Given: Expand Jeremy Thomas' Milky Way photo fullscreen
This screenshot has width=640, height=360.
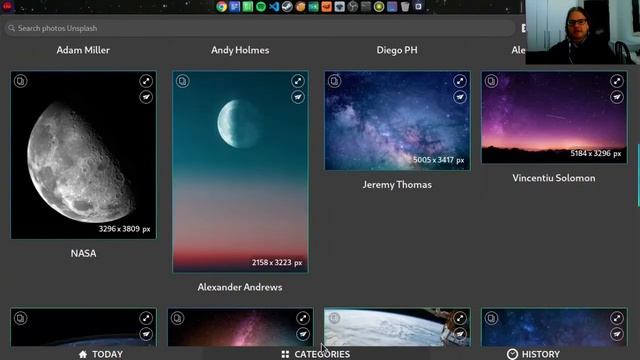Looking at the screenshot, I should (x=460, y=81).
